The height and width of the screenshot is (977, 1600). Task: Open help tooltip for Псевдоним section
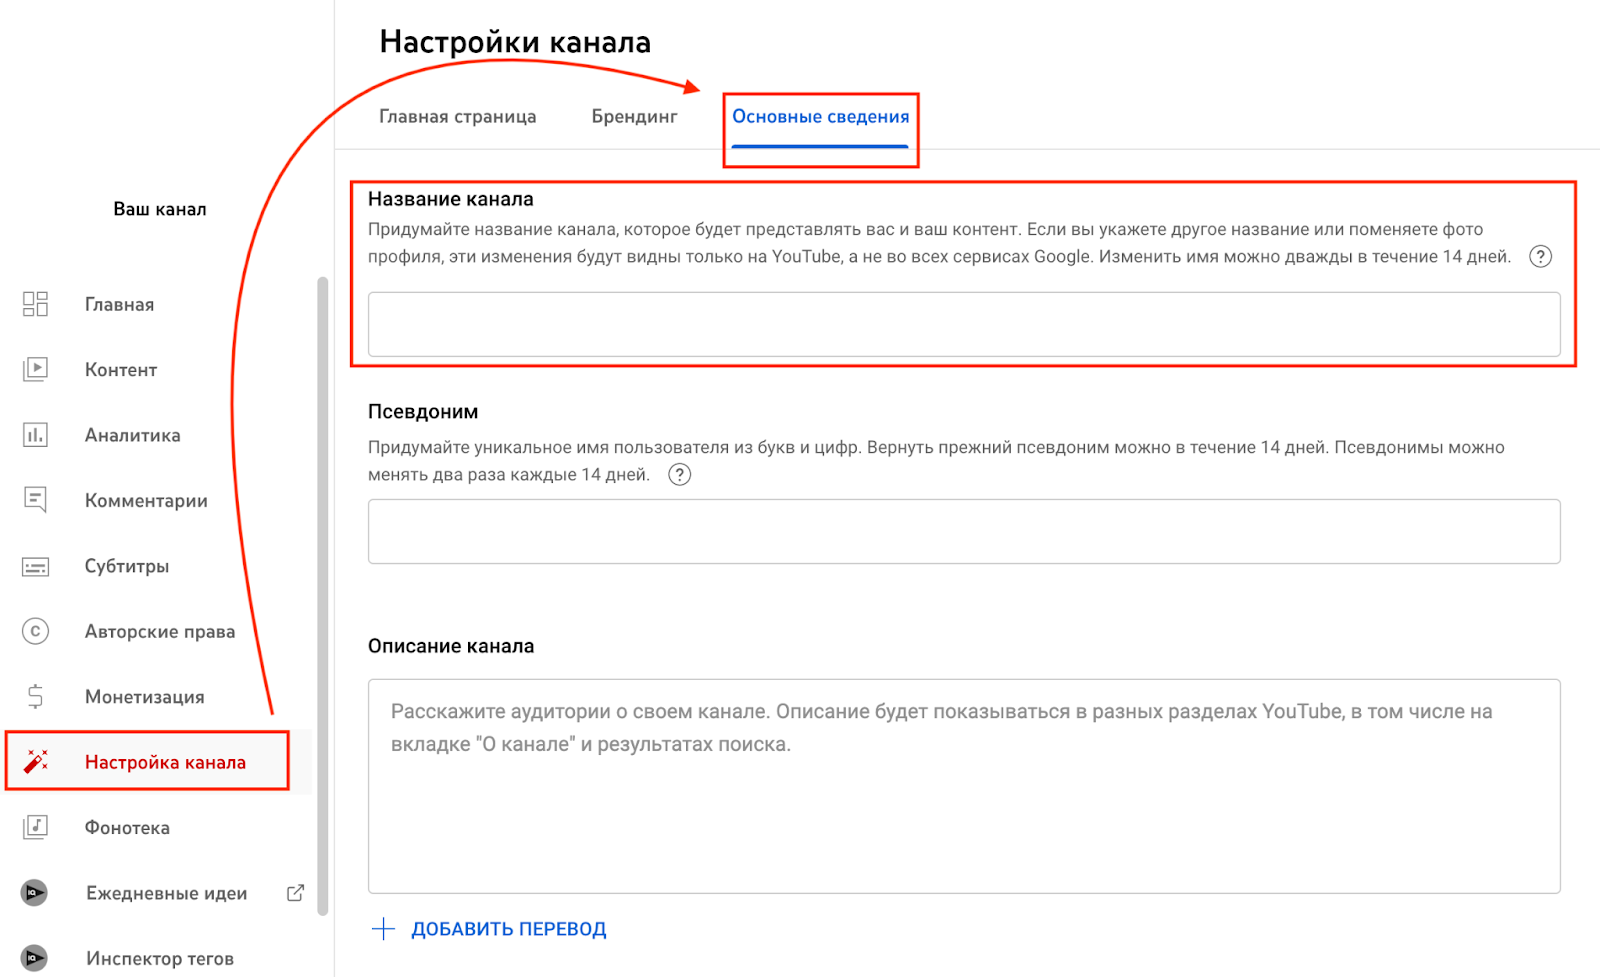(x=679, y=475)
